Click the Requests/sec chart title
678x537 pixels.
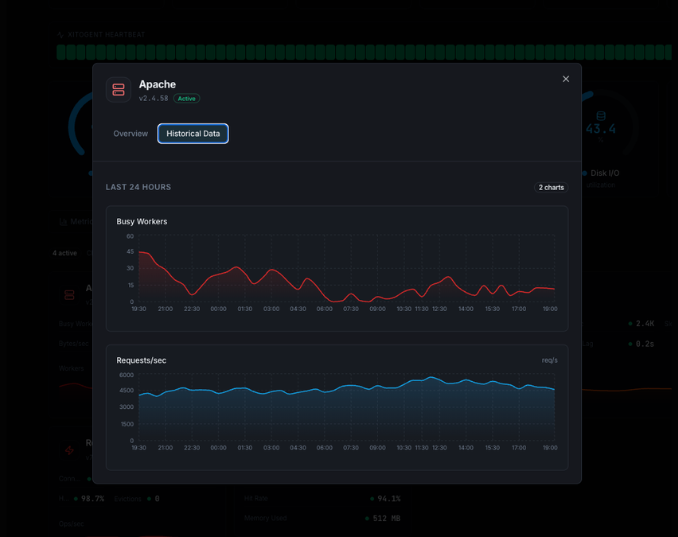(141, 360)
